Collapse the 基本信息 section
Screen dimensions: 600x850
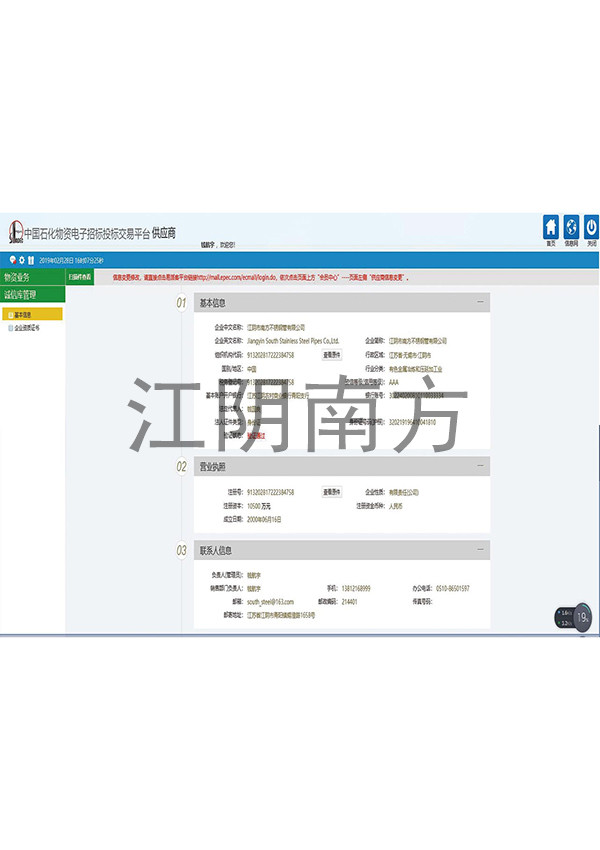pyautogui.click(x=480, y=301)
